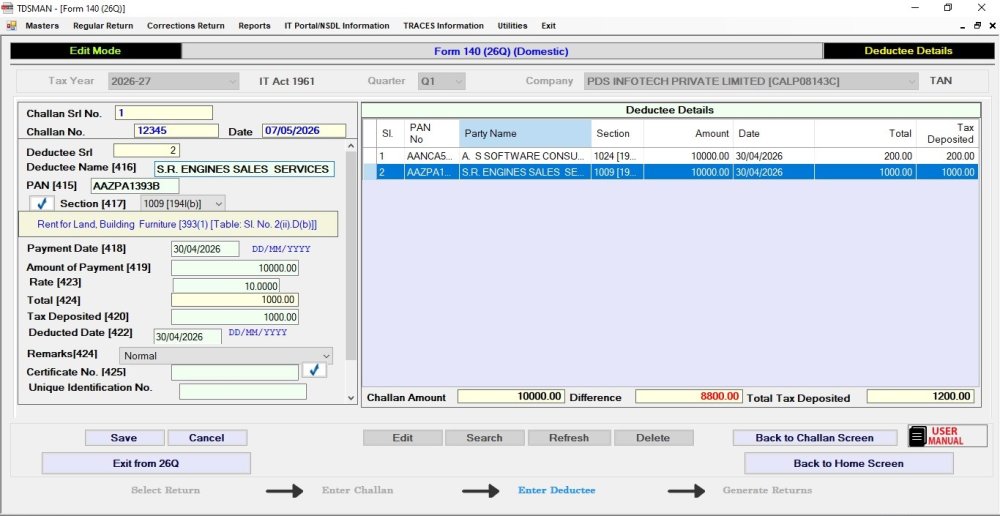Click the TDSMAN app icon in the menu bar

click(11, 26)
